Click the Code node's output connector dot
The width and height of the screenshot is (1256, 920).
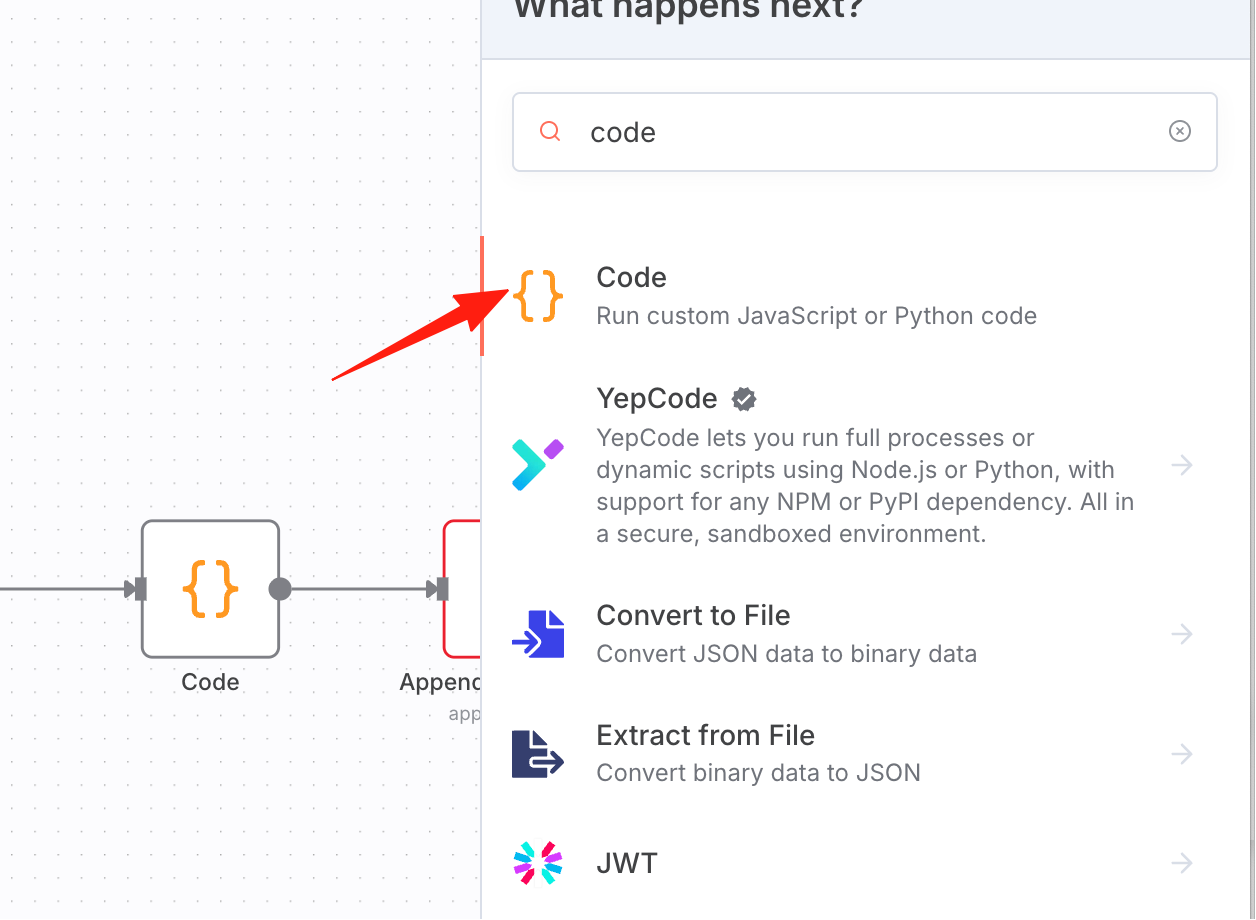[280, 589]
